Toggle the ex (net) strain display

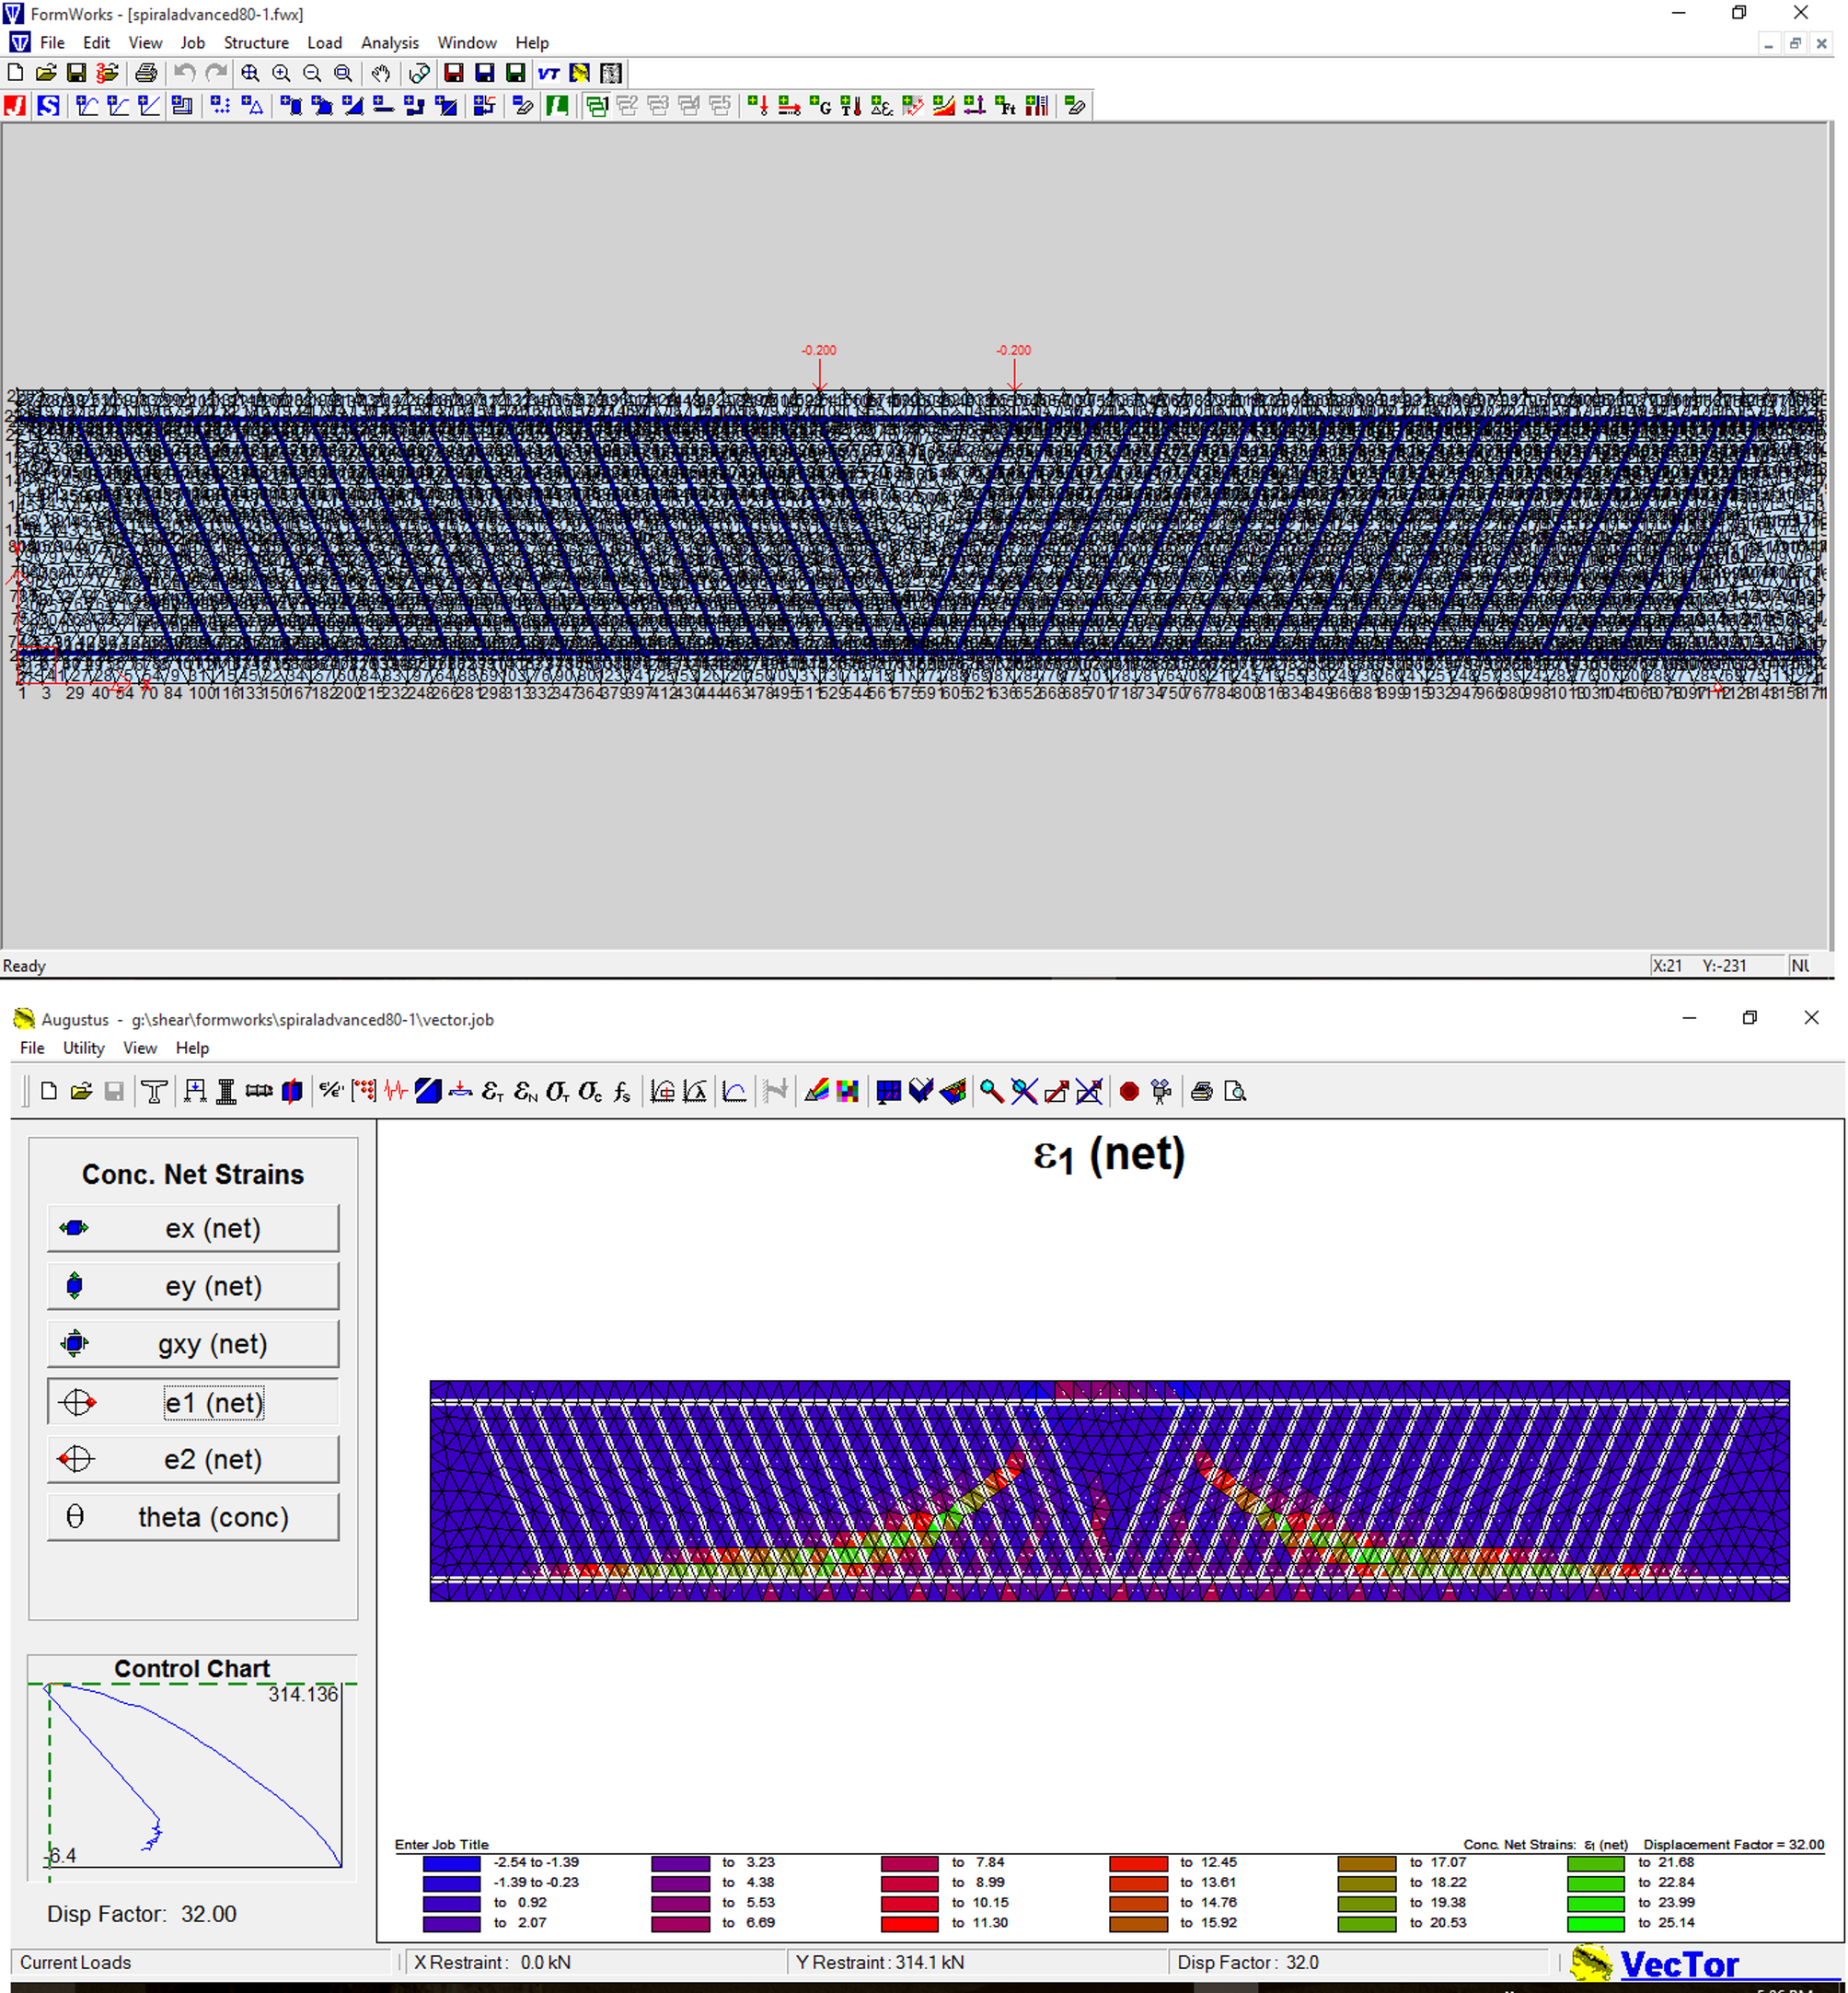(x=193, y=1228)
